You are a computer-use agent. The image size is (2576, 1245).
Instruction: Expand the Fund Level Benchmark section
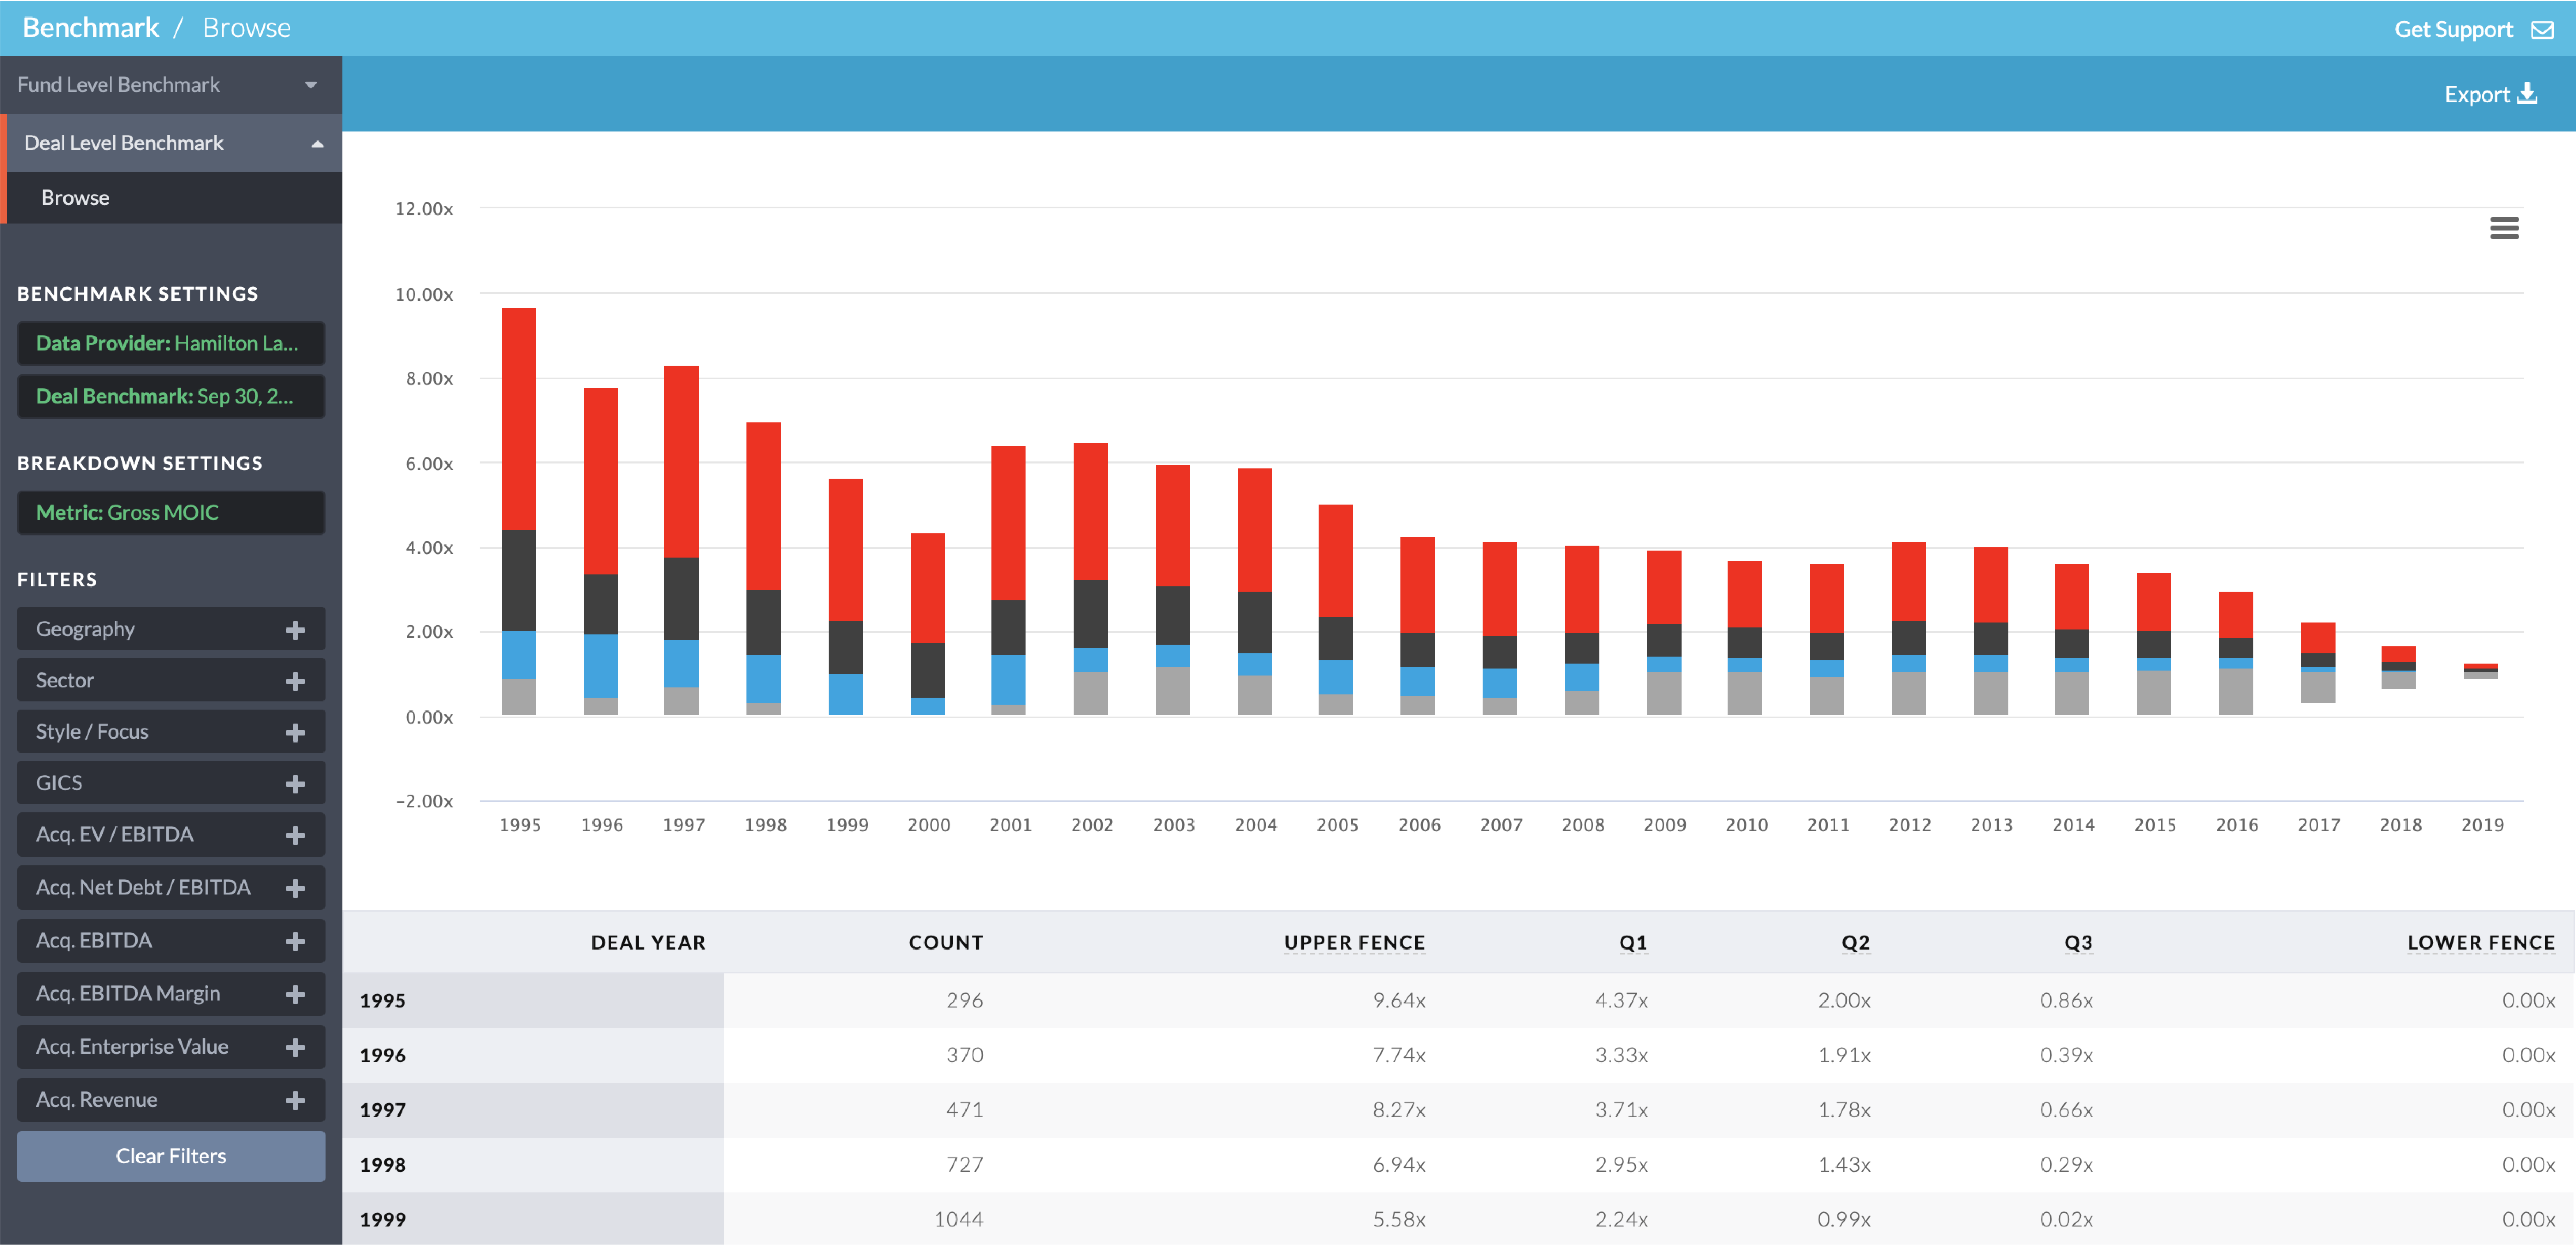(x=171, y=85)
